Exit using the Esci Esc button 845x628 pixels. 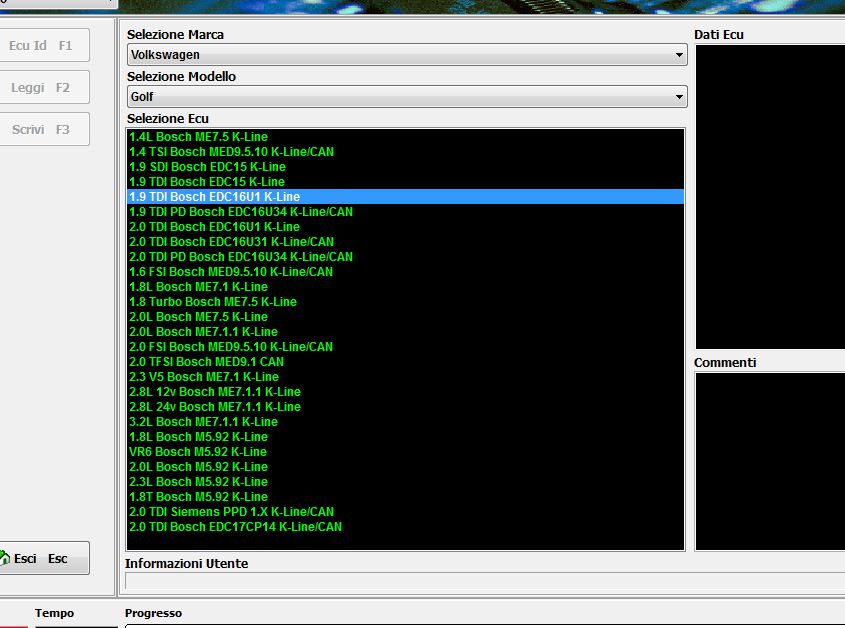tap(43, 558)
